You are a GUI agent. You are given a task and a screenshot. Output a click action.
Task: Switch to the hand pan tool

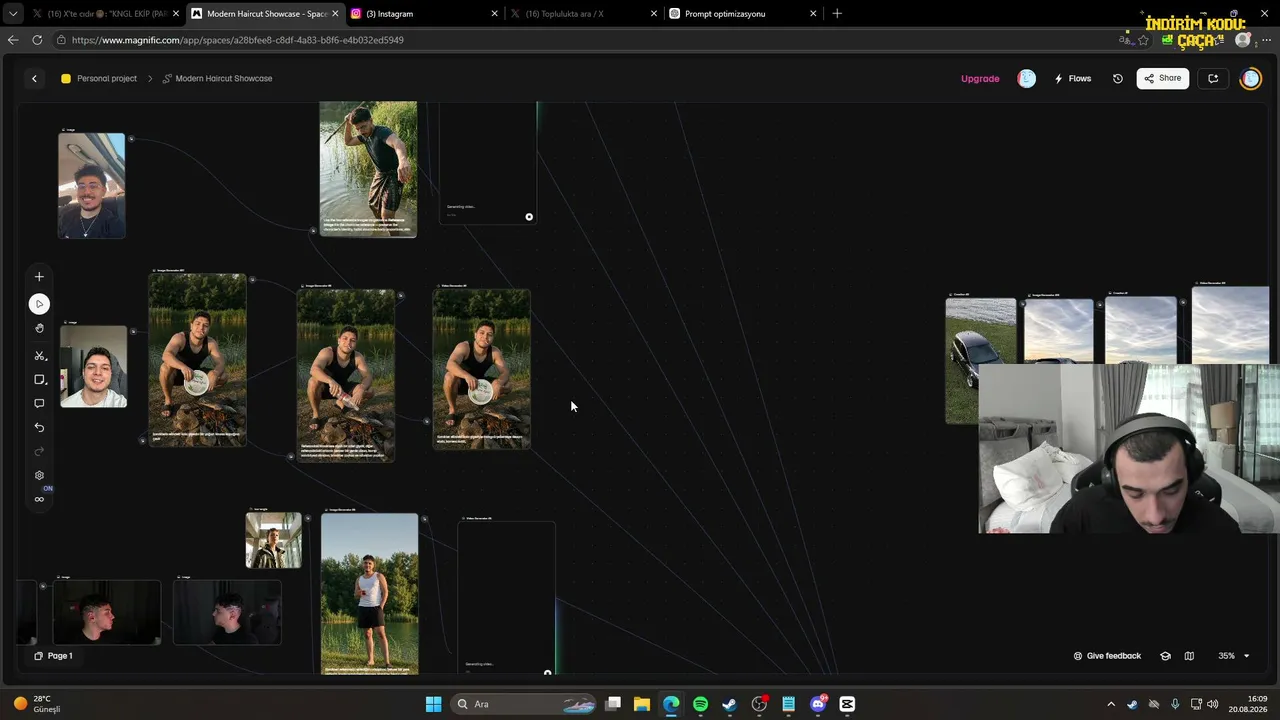click(39, 328)
